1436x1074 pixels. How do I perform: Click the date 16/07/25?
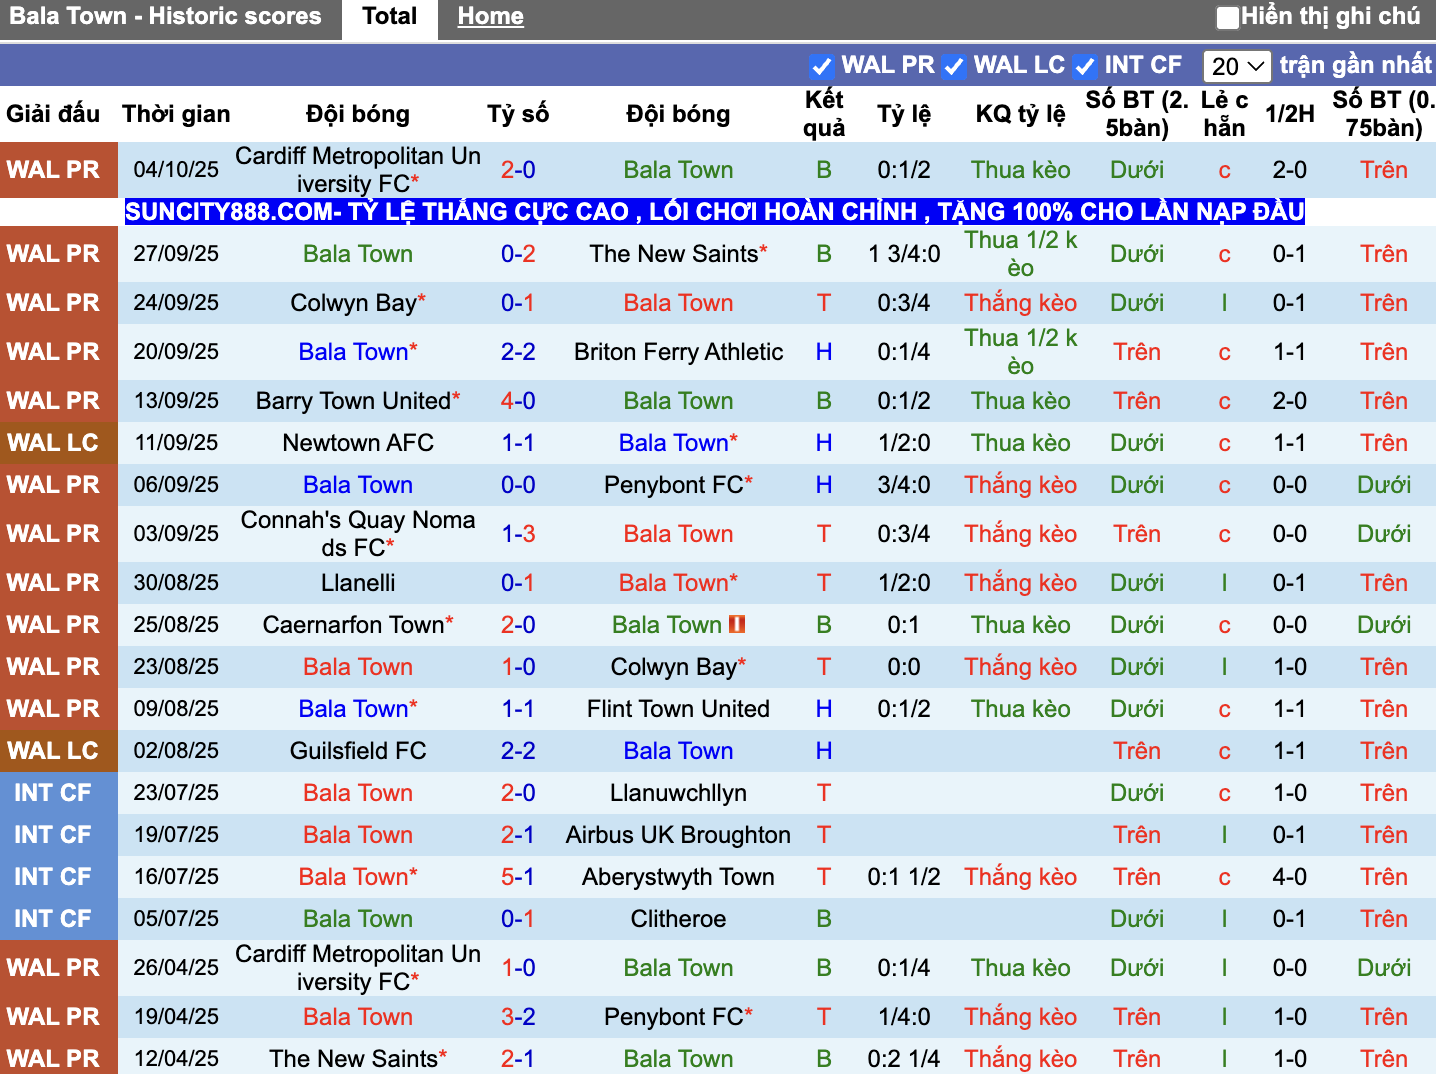[x=176, y=877]
